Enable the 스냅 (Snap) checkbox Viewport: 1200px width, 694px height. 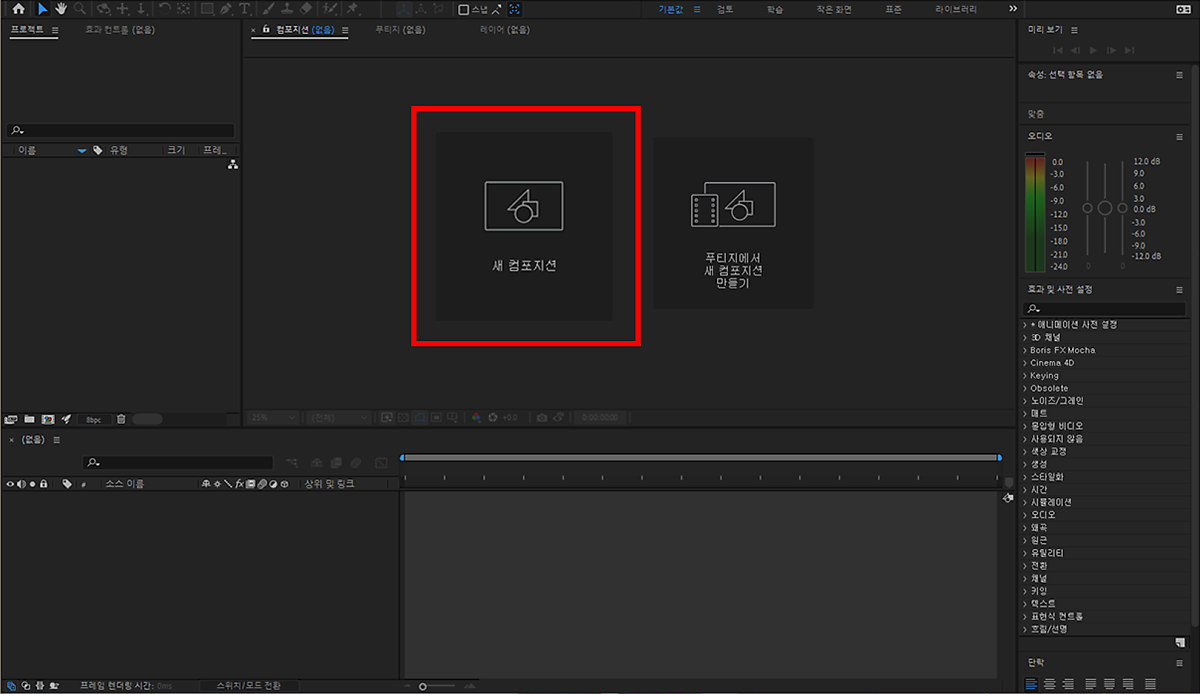(463, 9)
